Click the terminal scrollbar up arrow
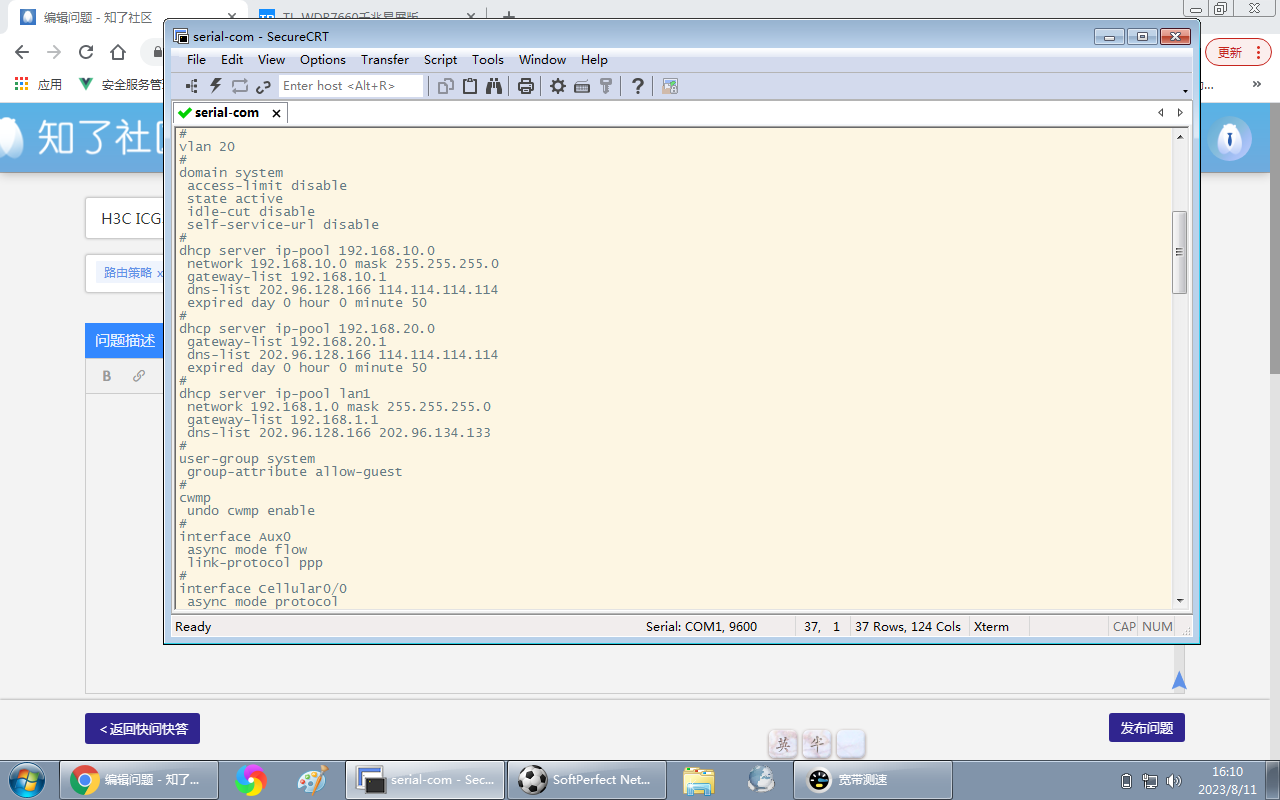The image size is (1280, 800). pyautogui.click(x=1180, y=136)
